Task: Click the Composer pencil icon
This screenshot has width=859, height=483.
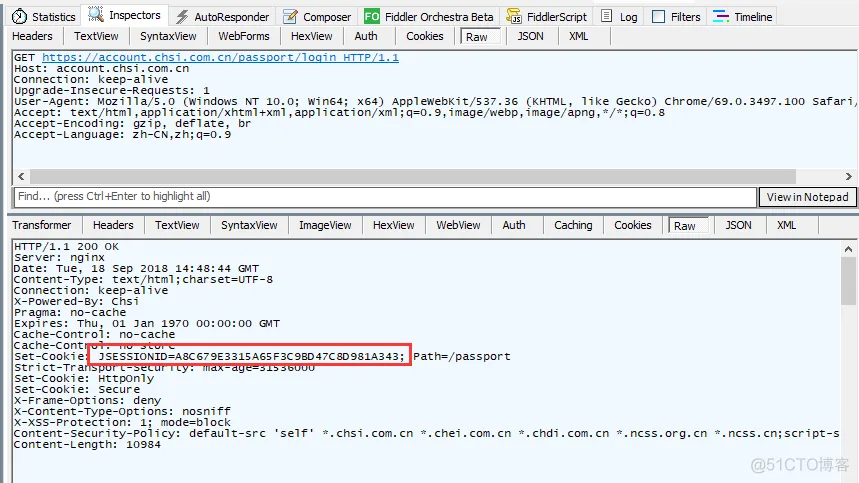Action: (x=290, y=17)
